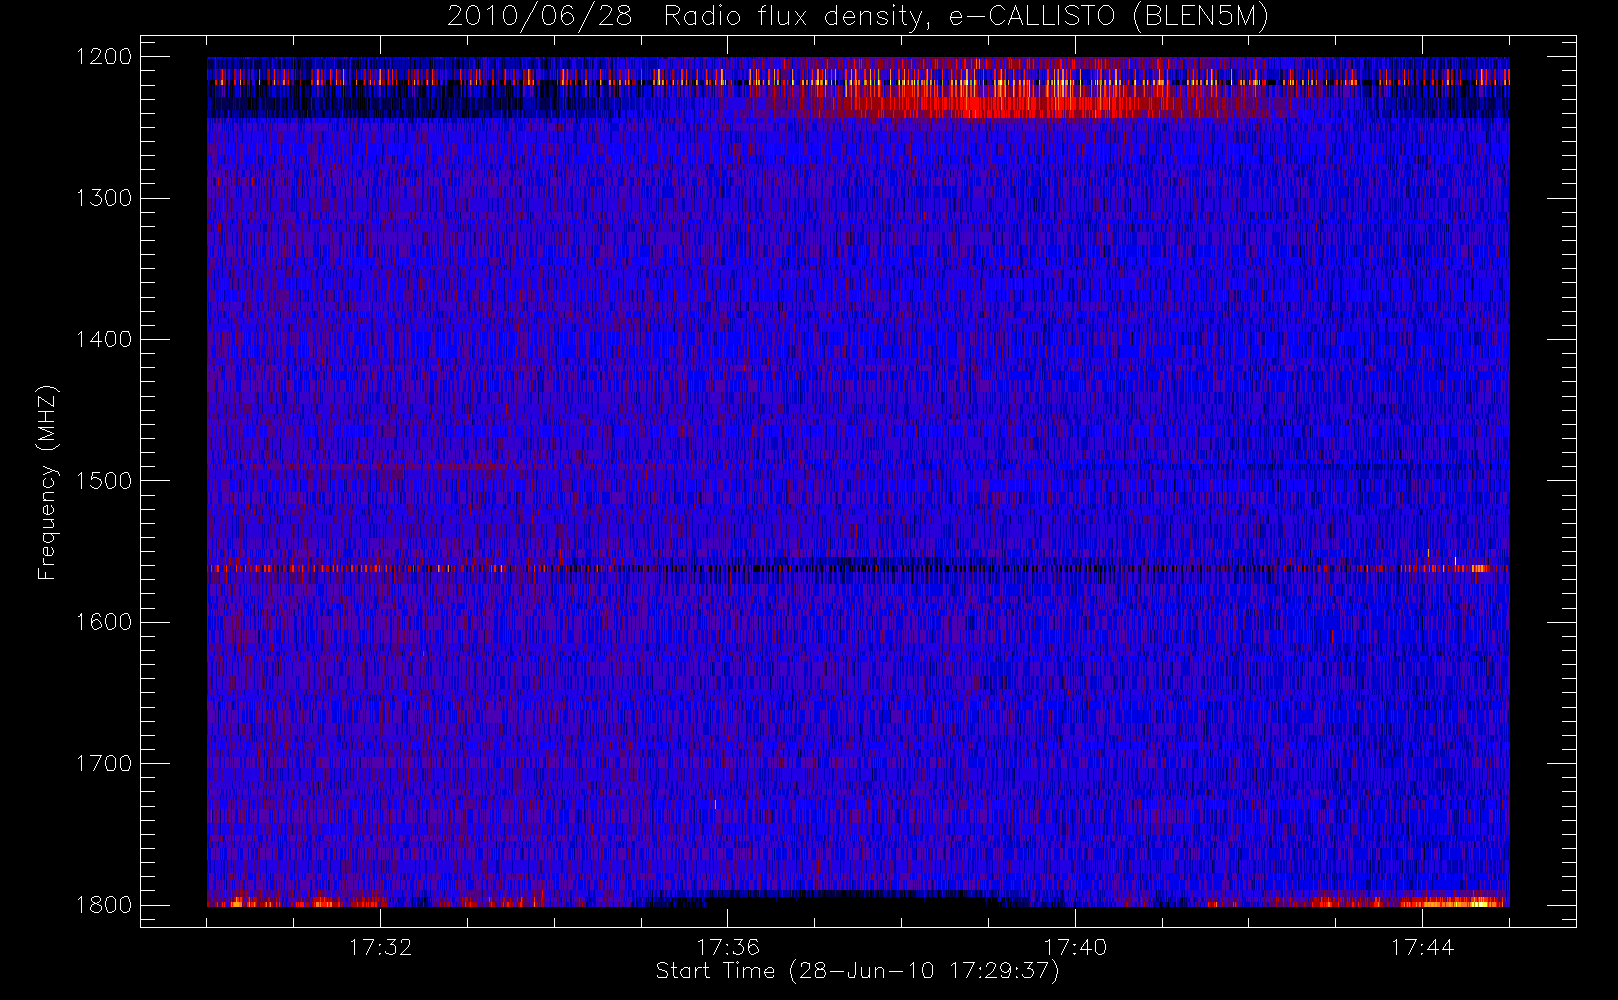The height and width of the screenshot is (1000, 1618).
Task: Click the 1600 frequency tick label
Action: click(104, 622)
